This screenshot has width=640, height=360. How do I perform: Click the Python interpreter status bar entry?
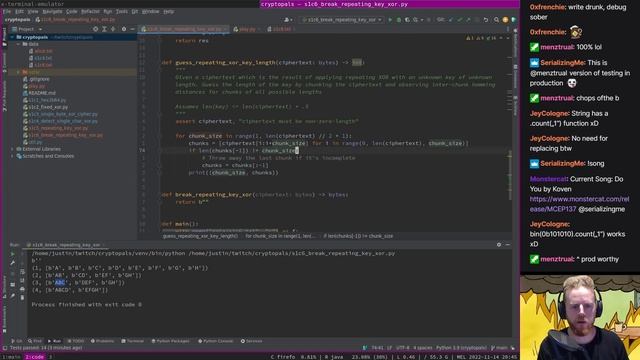click(x=461, y=348)
